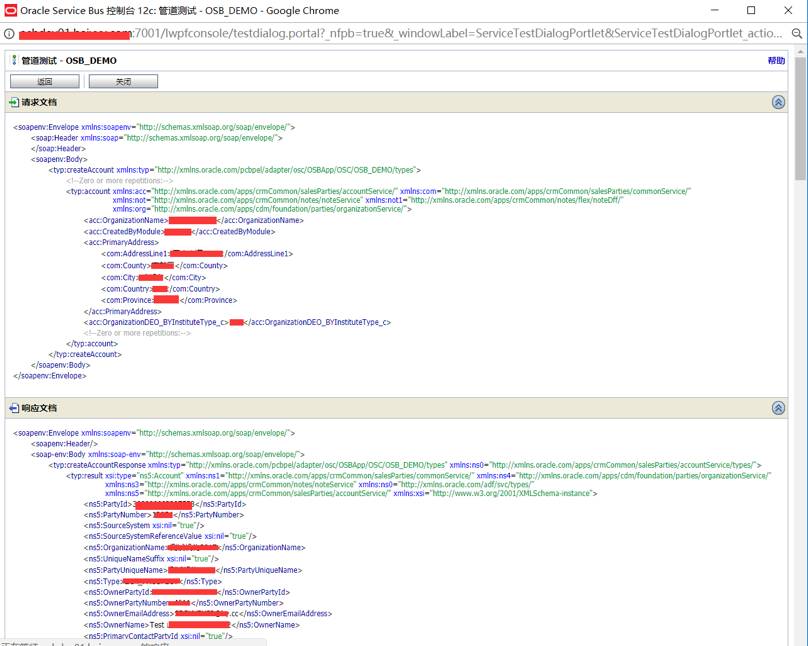Click the com:Province element line
Image resolution: width=808 pixels, height=646 pixels.
169,300
